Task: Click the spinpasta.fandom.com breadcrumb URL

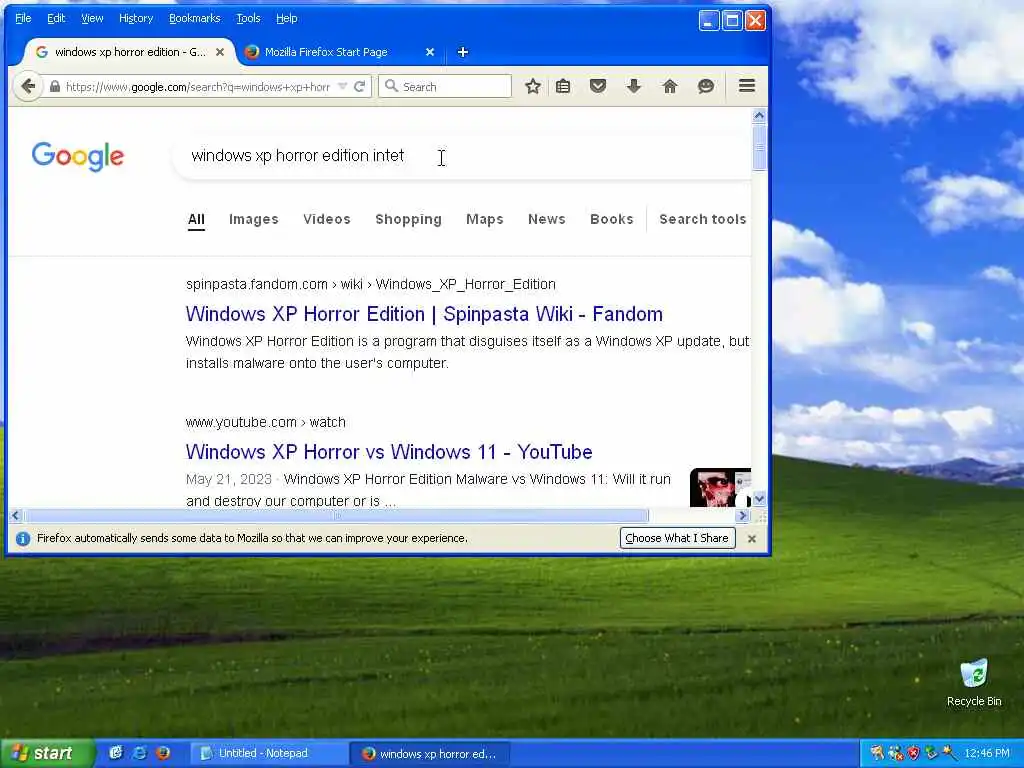Action: (370, 284)
